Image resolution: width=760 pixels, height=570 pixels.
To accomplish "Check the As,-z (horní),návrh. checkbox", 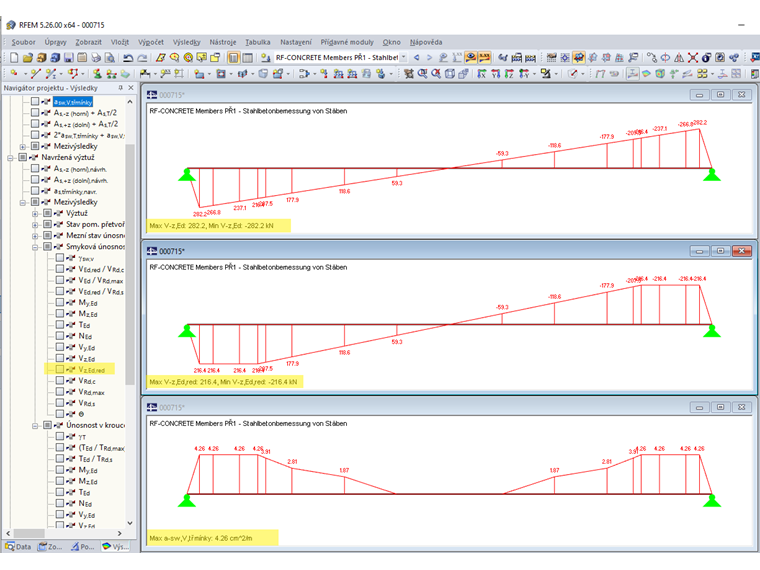I will [x=35, y=169].
